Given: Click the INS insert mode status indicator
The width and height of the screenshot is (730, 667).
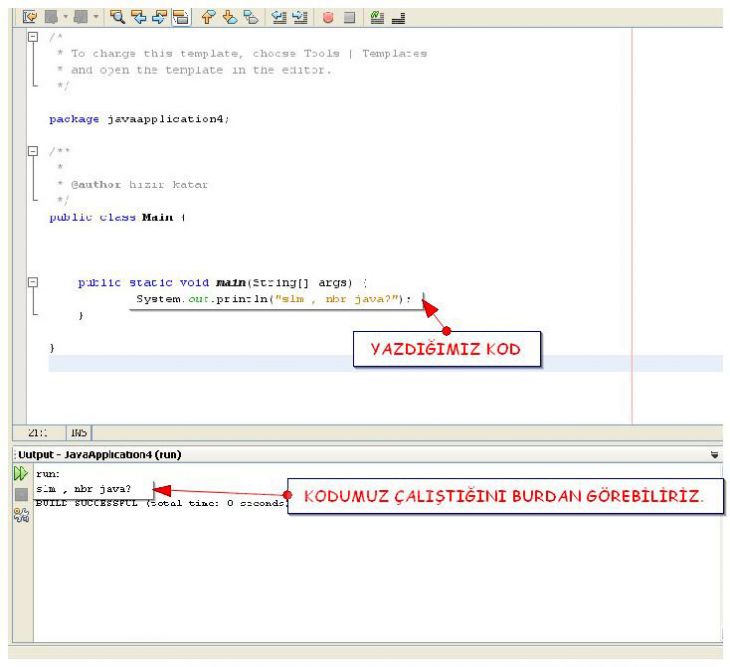Looking at the screenshot, I should point(79,433).
